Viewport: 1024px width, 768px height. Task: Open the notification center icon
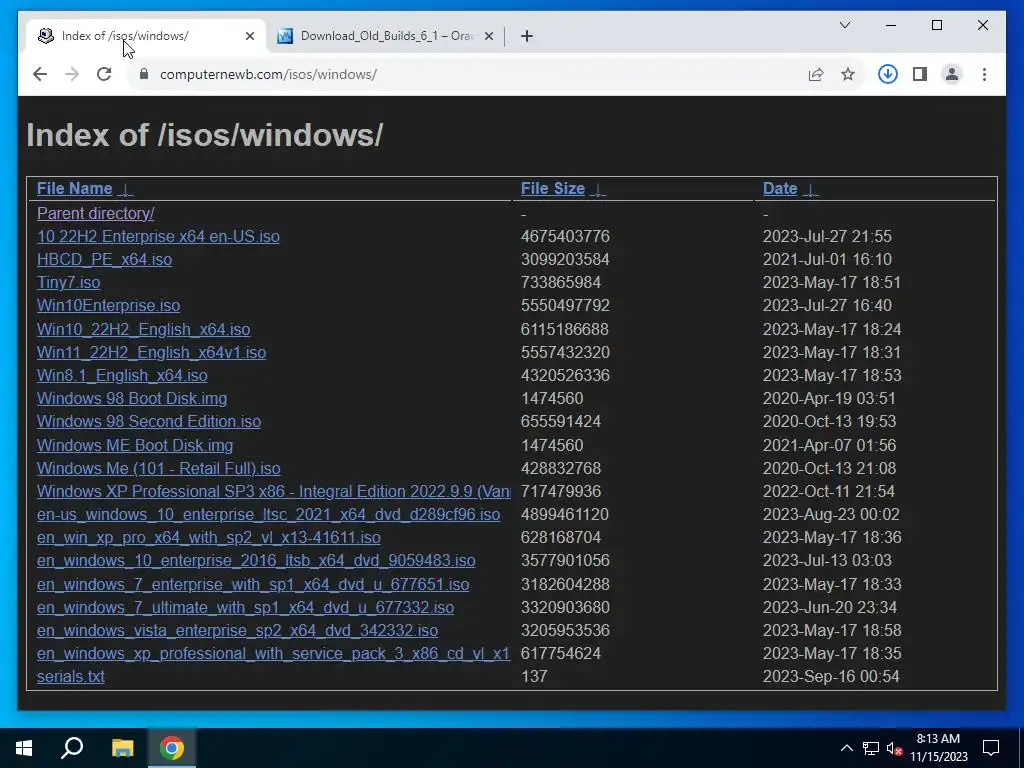click(991, 748)
